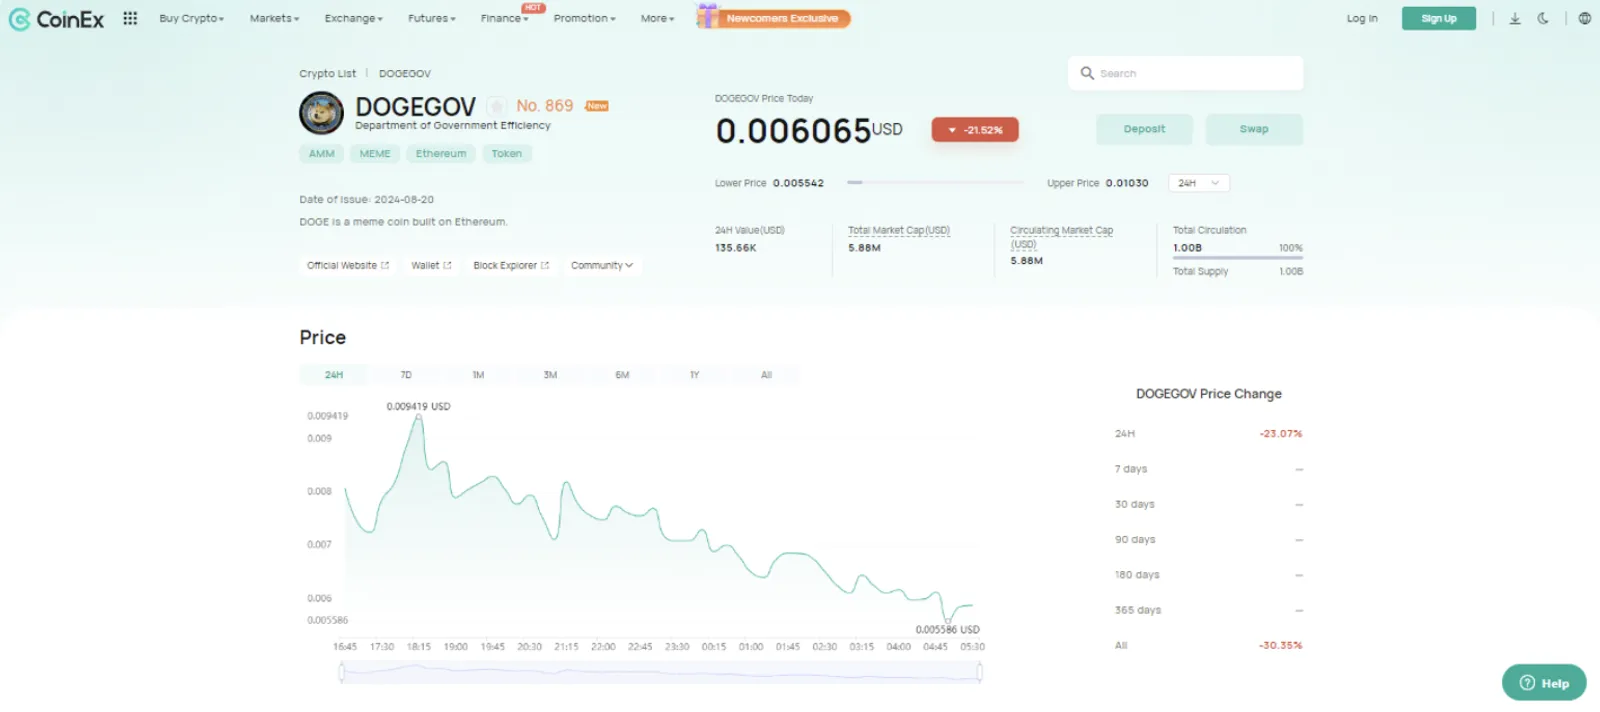Open the CoinEx logo home link
This screenshot has height=712, width=1600.
(56, 19)
